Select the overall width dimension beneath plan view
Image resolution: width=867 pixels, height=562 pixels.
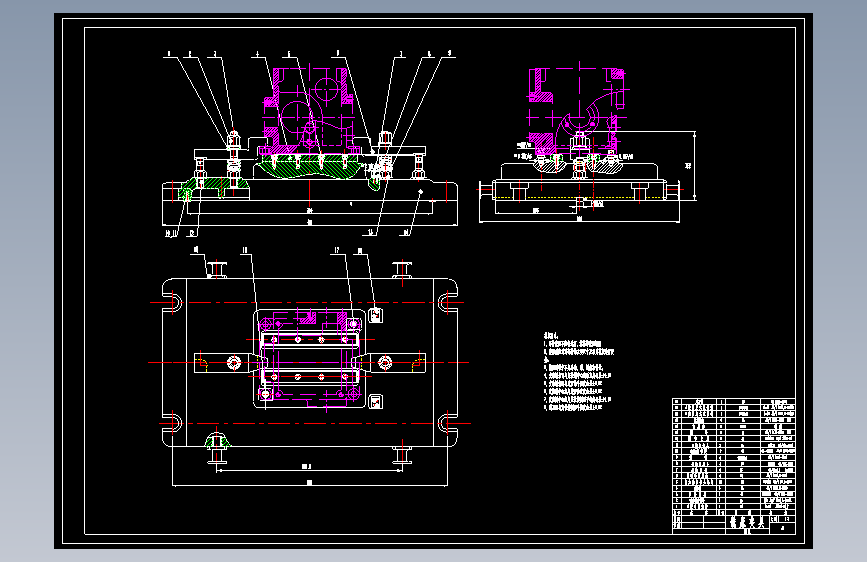pyautogui.click(x=310, y=483)
